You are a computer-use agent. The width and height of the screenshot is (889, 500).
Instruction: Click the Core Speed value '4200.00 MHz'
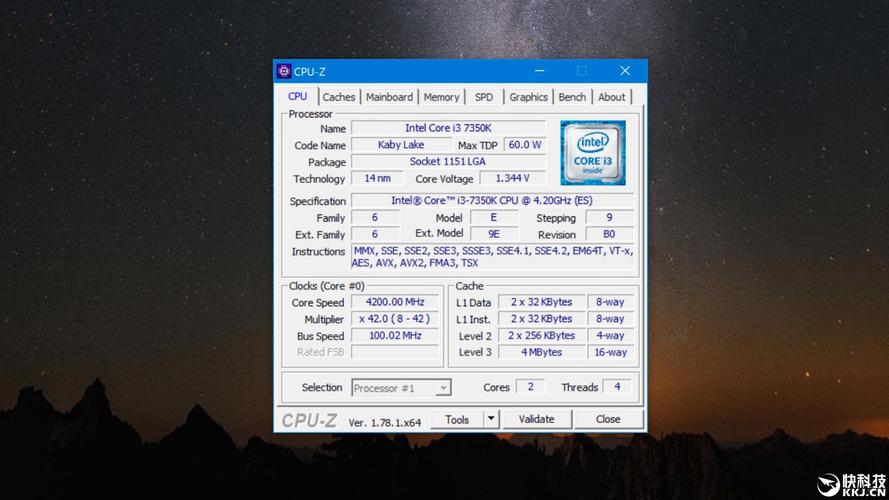(395, 302)
